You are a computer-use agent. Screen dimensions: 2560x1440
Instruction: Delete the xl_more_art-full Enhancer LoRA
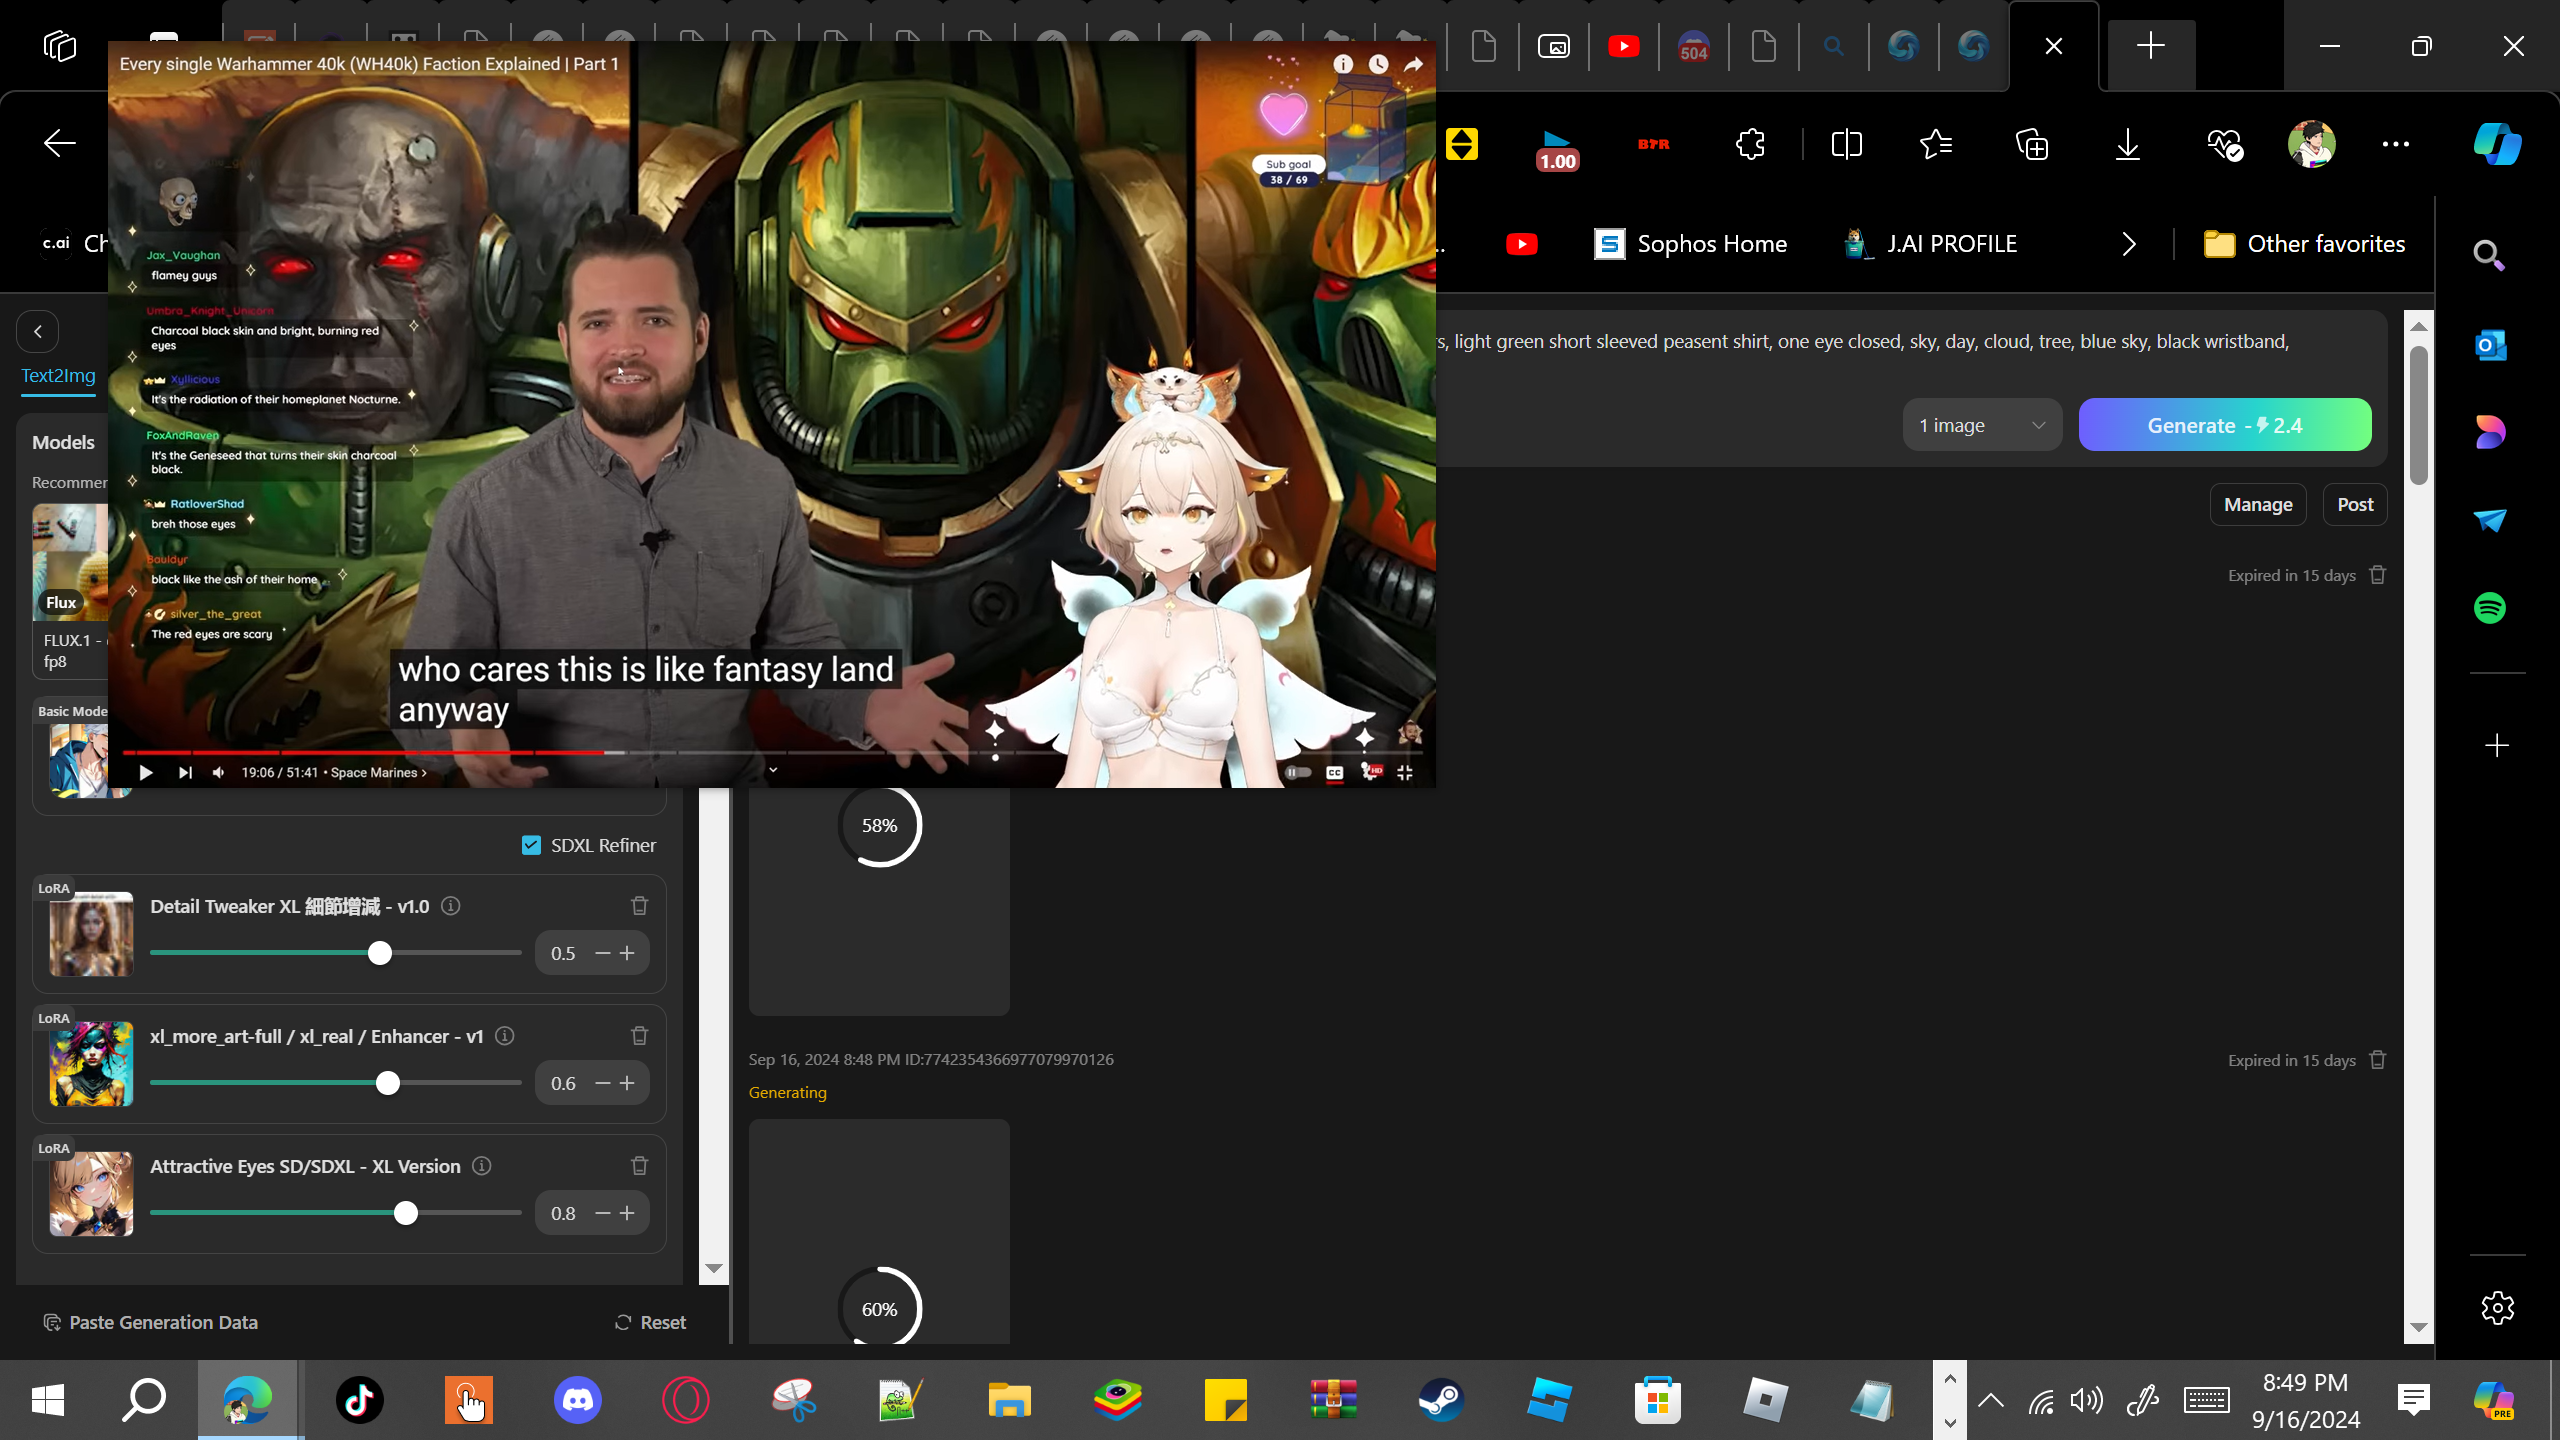tap(640, 1036)
